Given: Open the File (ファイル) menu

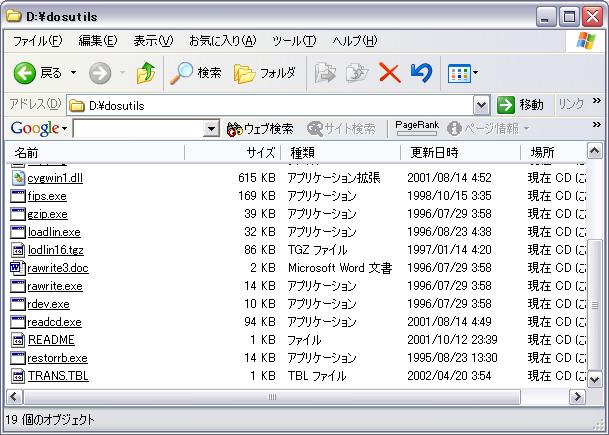Looking at the screenshot, I should click(37, 41).
